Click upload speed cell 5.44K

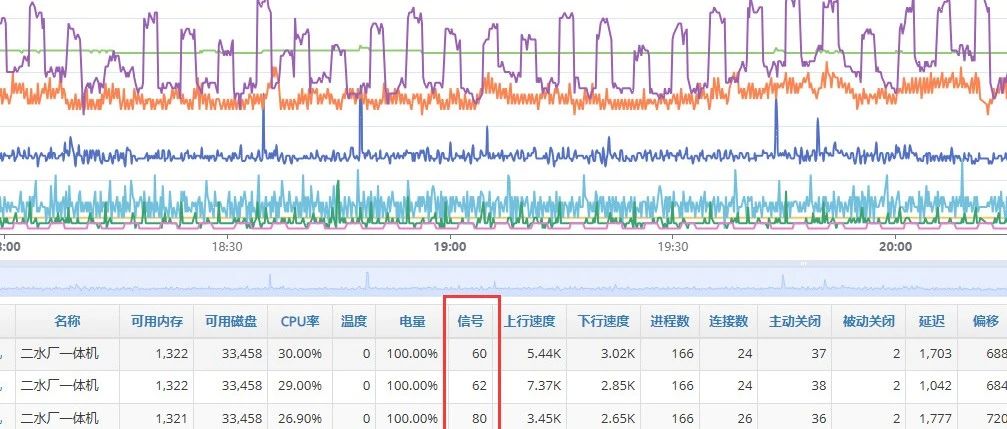point(543,354)
